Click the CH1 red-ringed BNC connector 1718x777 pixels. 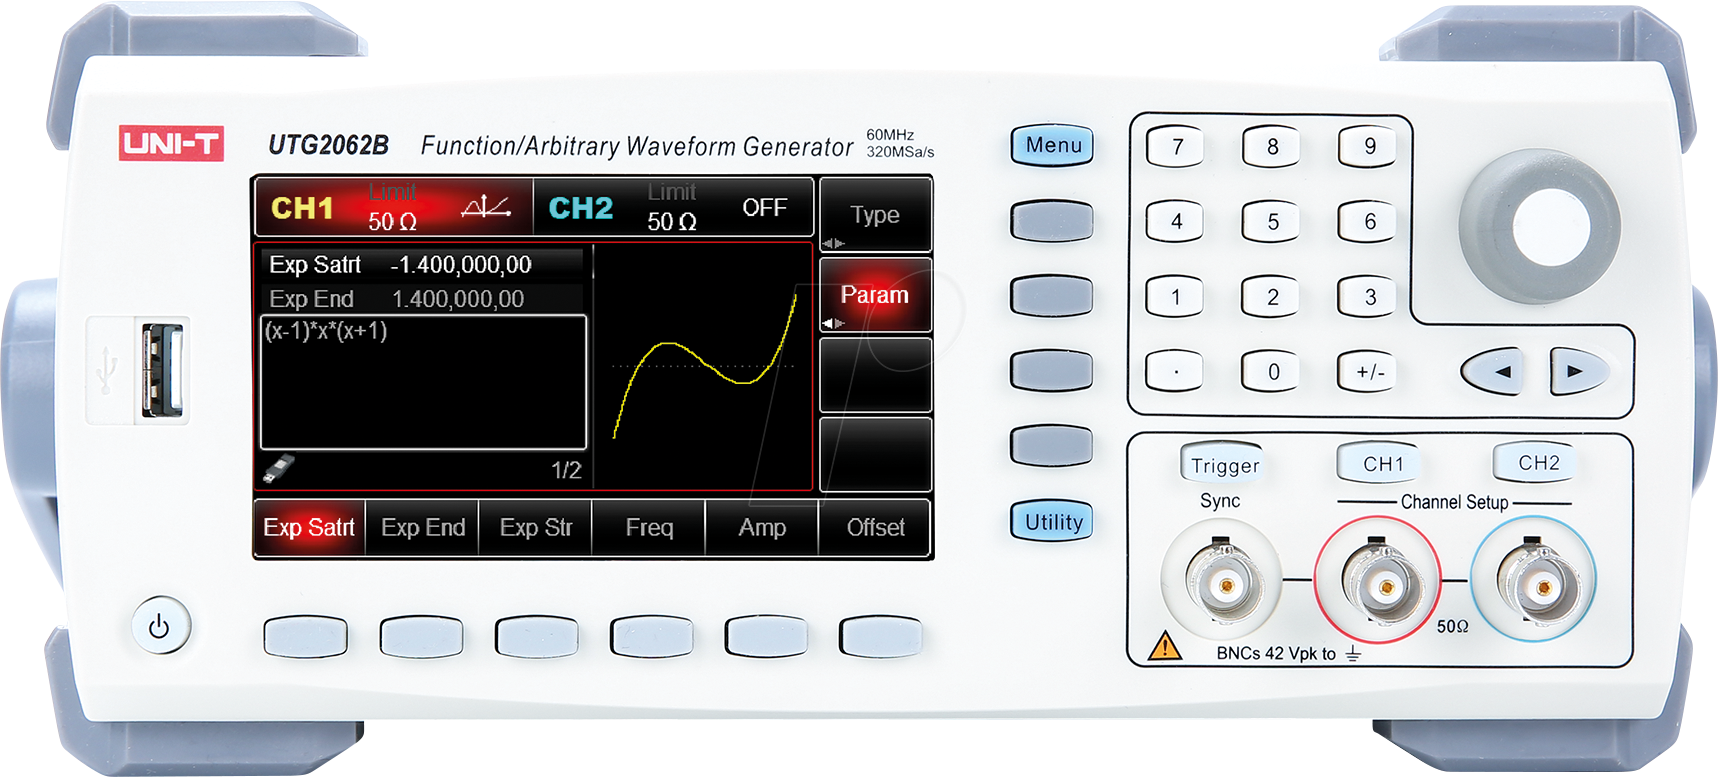(1378, 580)
